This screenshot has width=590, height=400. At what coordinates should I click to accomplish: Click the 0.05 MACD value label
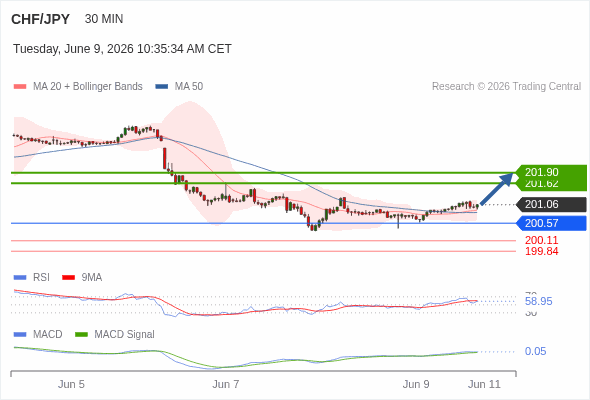click(535, 351)
